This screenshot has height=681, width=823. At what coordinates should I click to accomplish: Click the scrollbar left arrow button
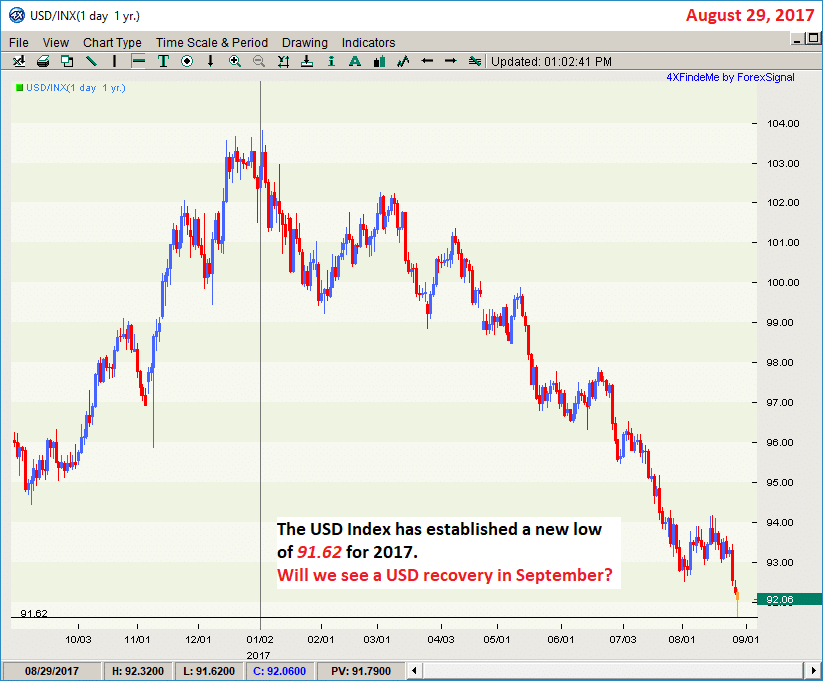click(x=414, y=670)
